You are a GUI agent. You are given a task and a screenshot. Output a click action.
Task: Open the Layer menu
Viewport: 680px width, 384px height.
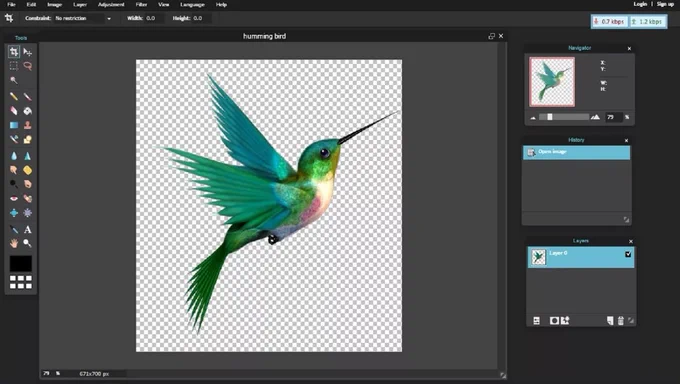tap(80, 4)
